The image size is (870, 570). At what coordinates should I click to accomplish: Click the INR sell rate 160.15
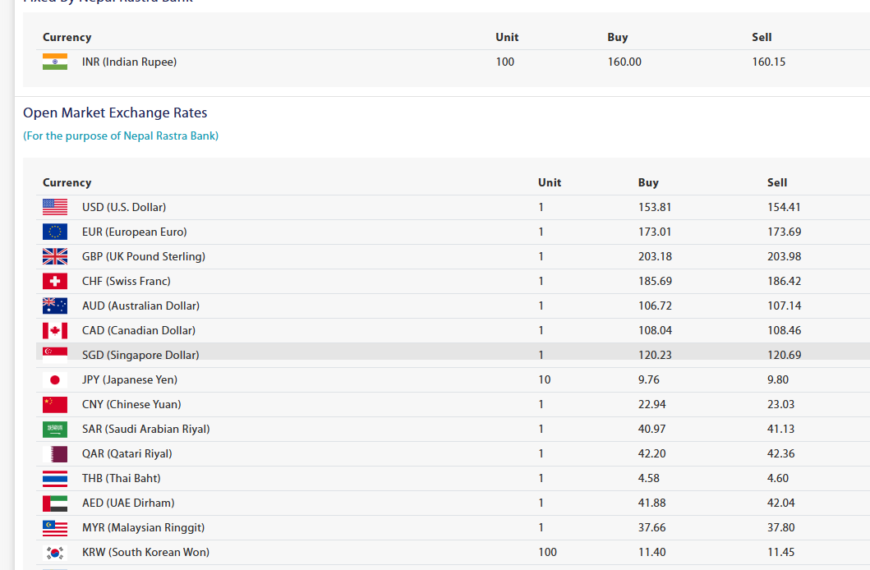pos(768,62)
